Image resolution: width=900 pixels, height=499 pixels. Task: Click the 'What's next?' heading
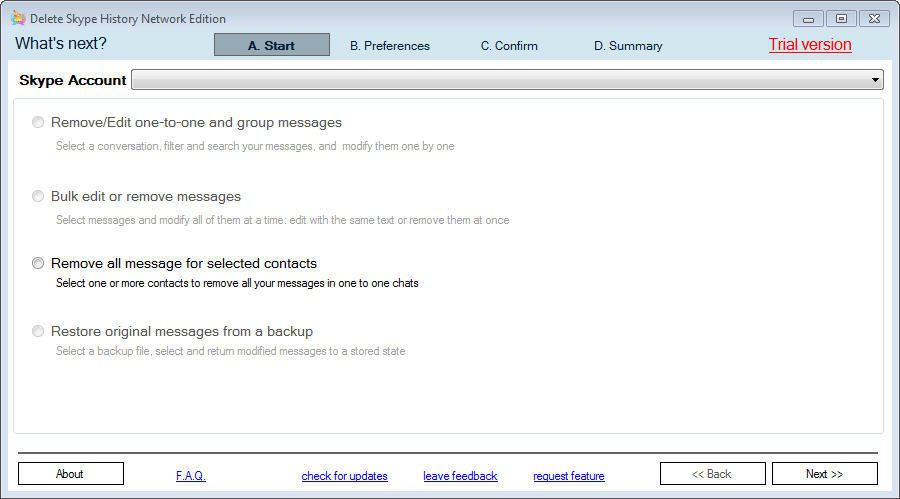tap(61, 43)
